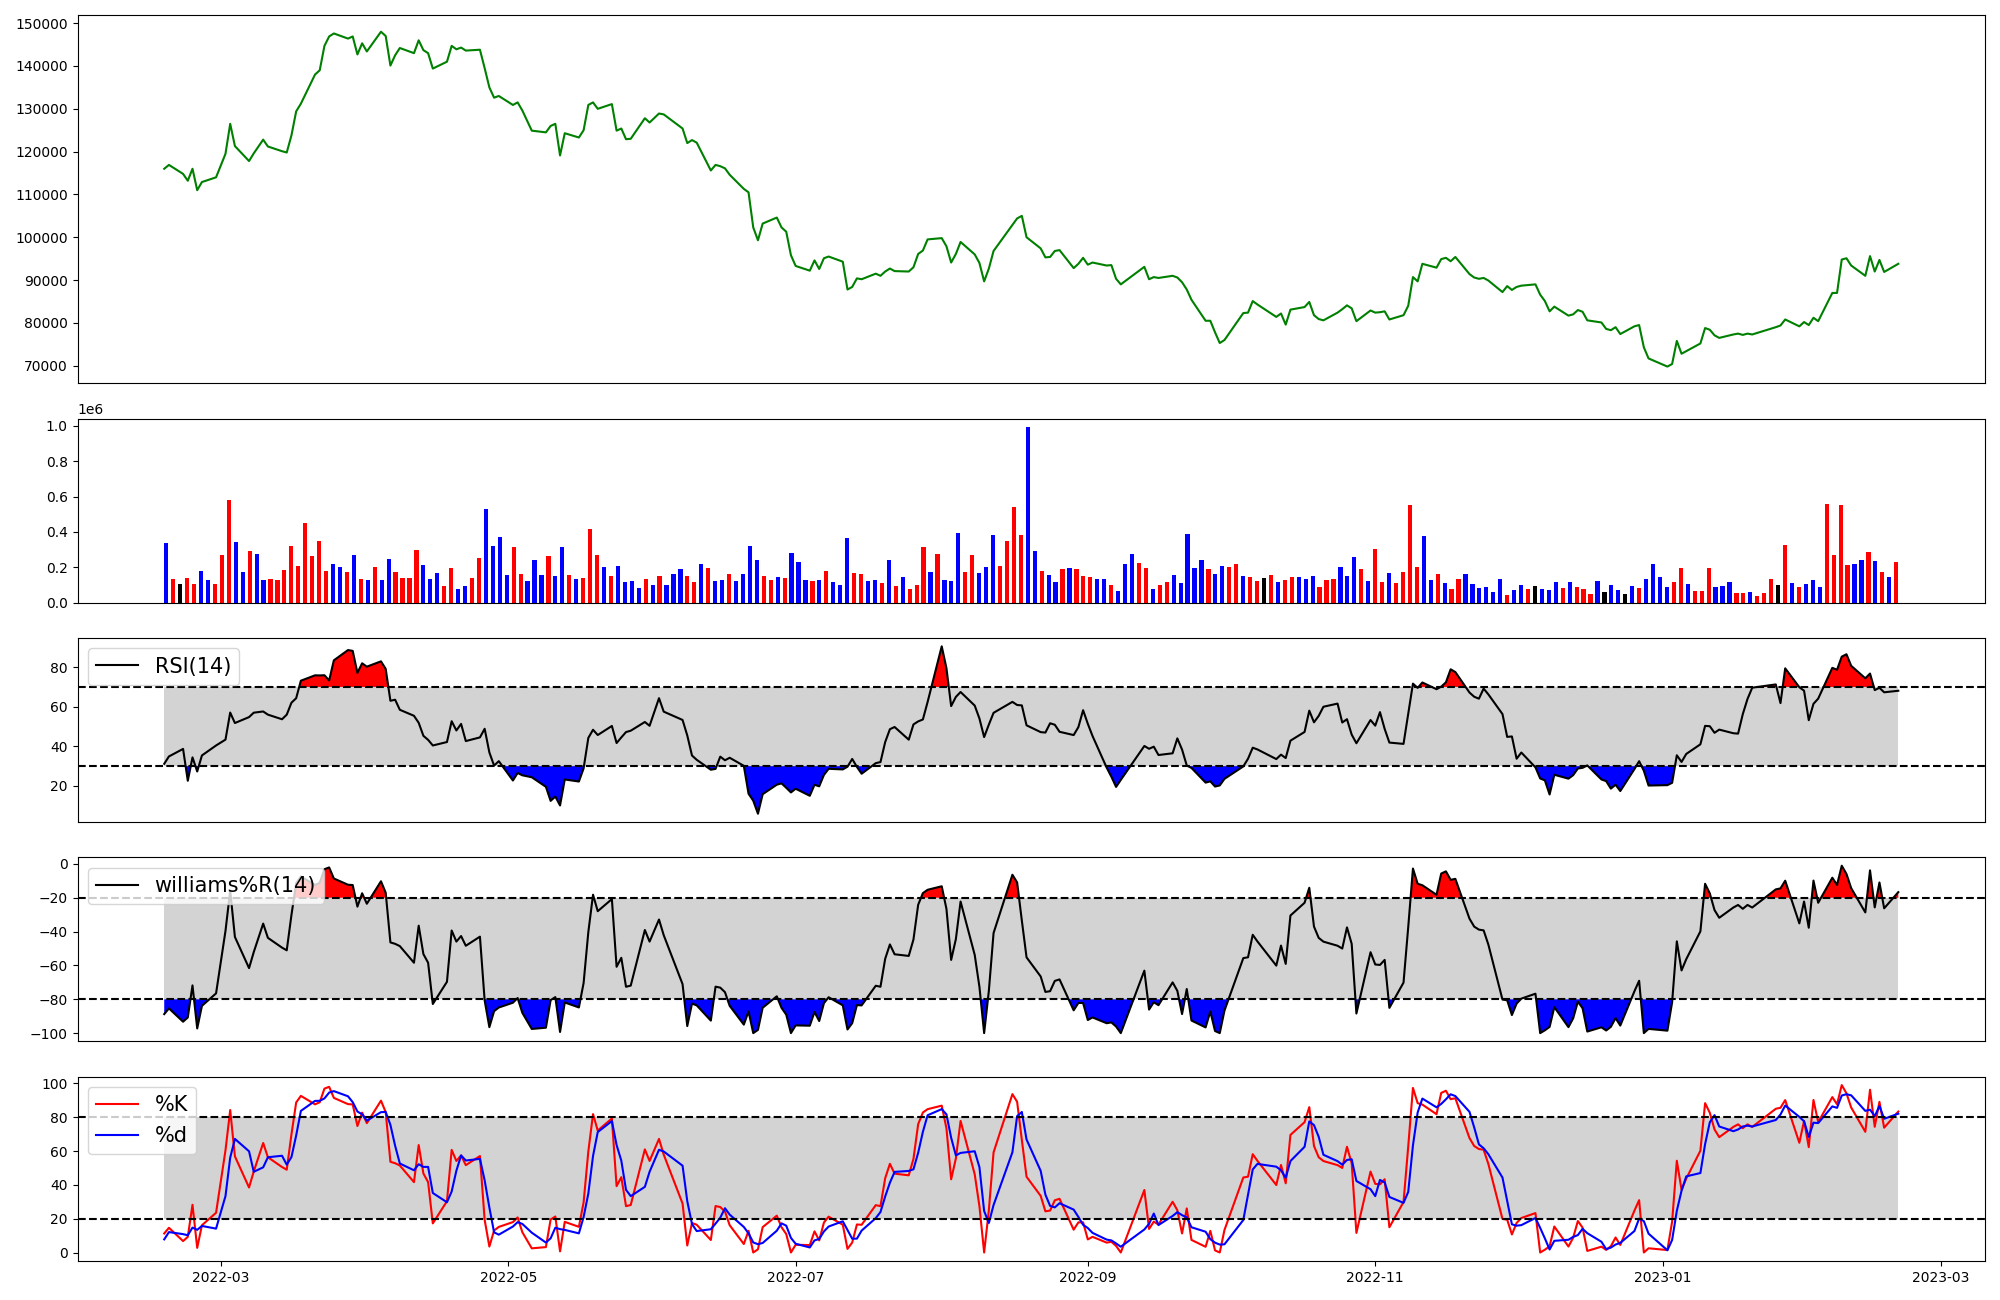Click the 2022-09 x-axis date label

(x=1087, y=1277)
